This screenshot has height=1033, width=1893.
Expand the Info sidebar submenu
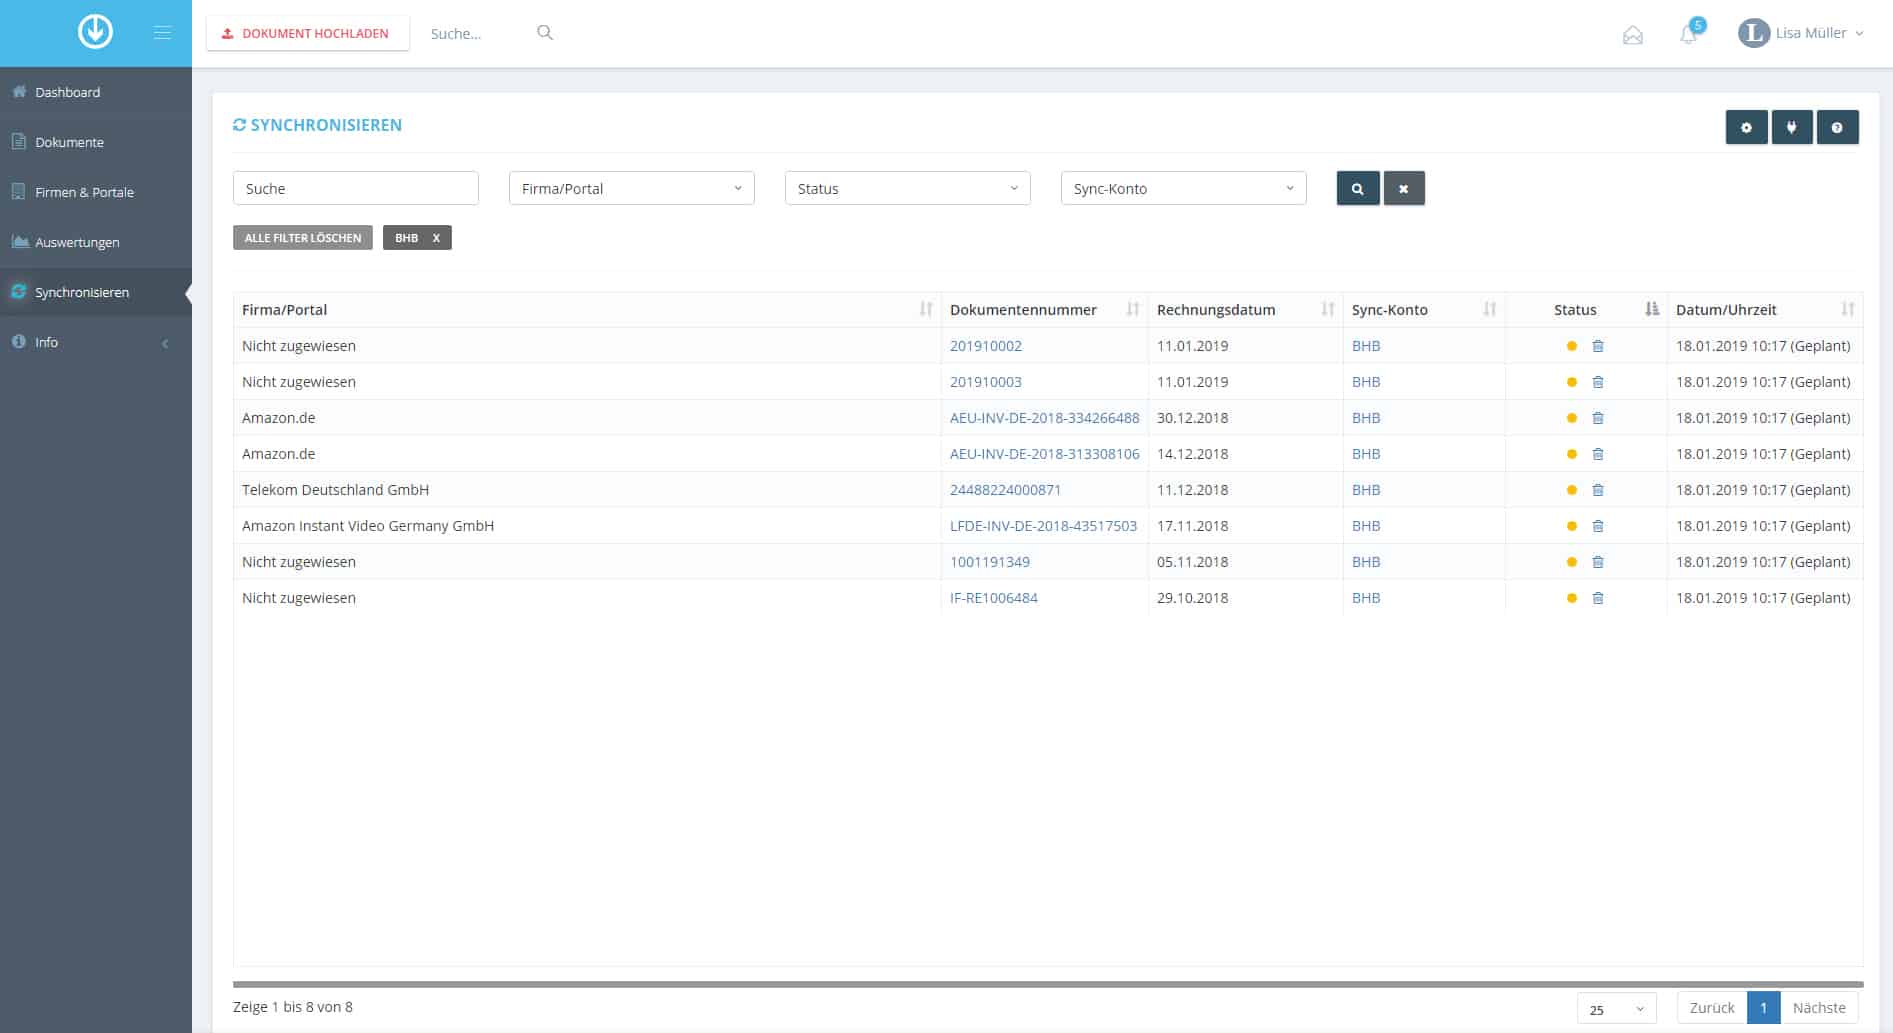coord(96,342)
